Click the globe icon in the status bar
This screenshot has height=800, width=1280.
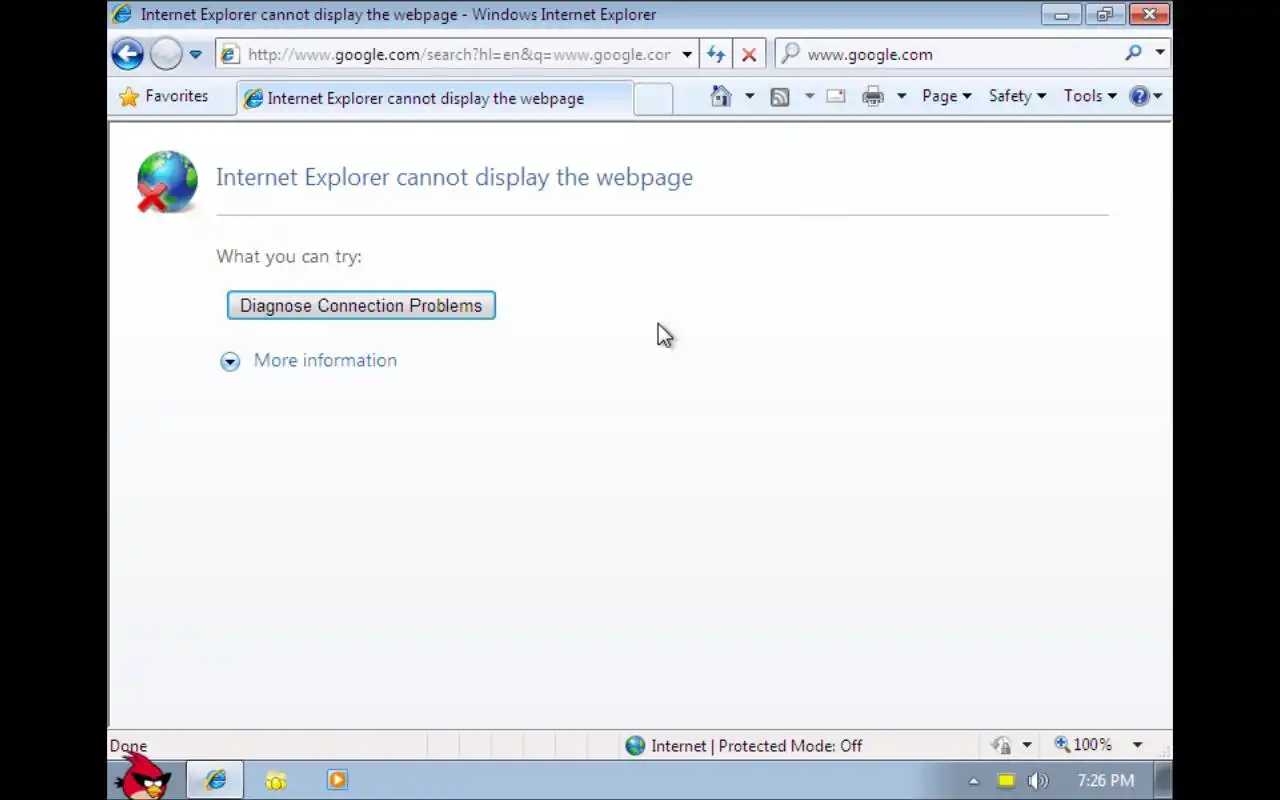(635, 746)
